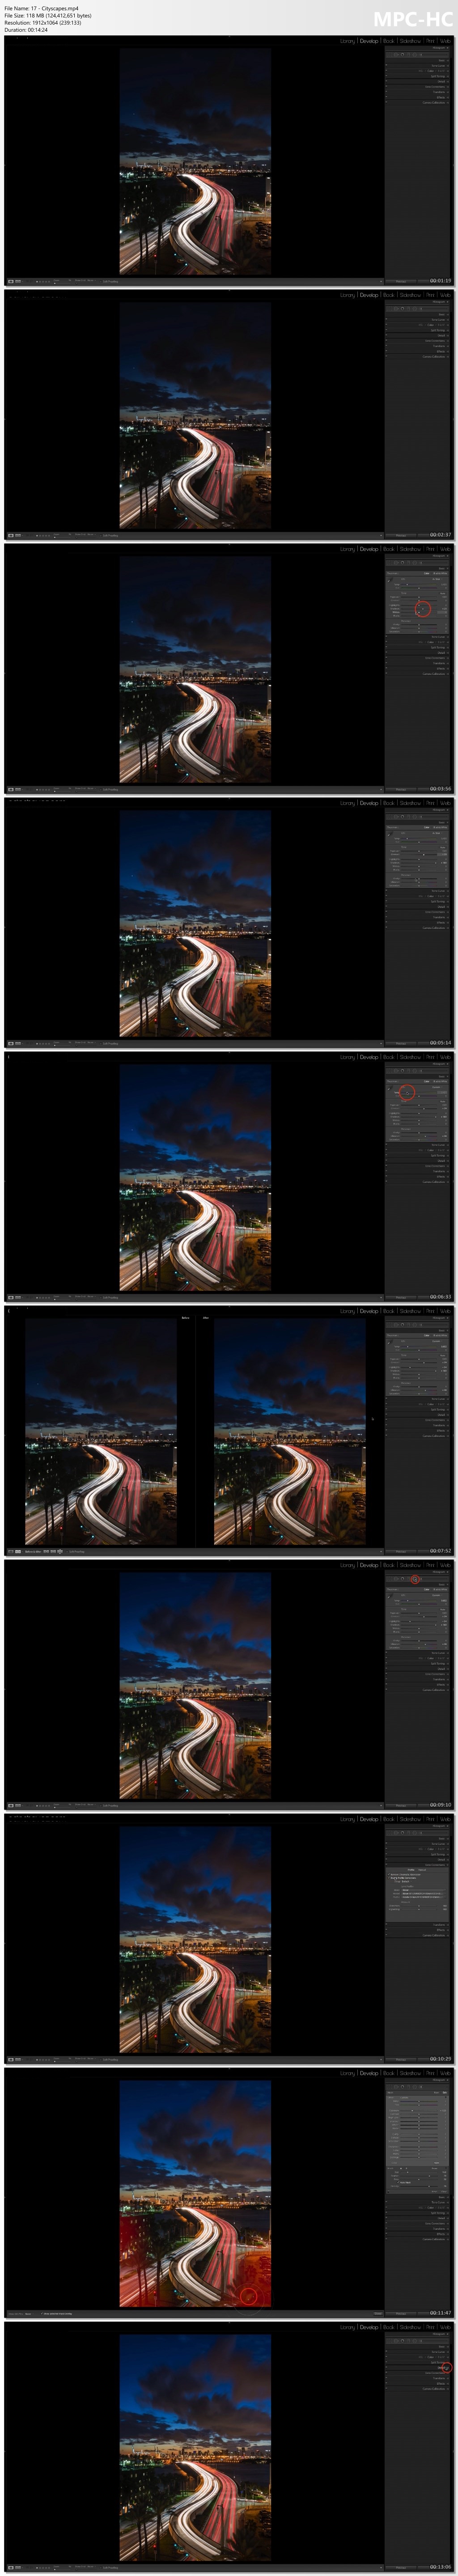
Task: Toggle Detail panel switch in 00:03:56 frame
Action: tap(387, 652)
